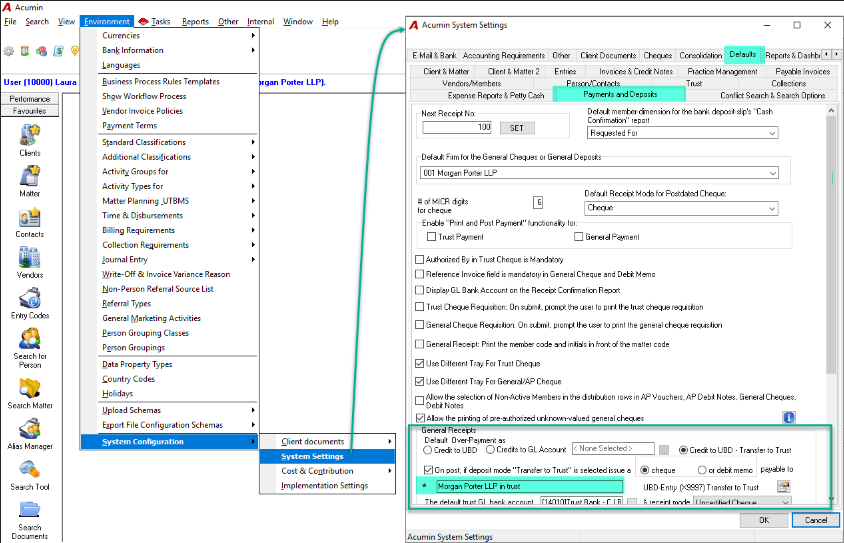Viewport: 844px width, 543px height.
Task: Open the Default Firm 001 Morgan Porter dropdown
Action: pyautogui.click(x=599, y=173)
